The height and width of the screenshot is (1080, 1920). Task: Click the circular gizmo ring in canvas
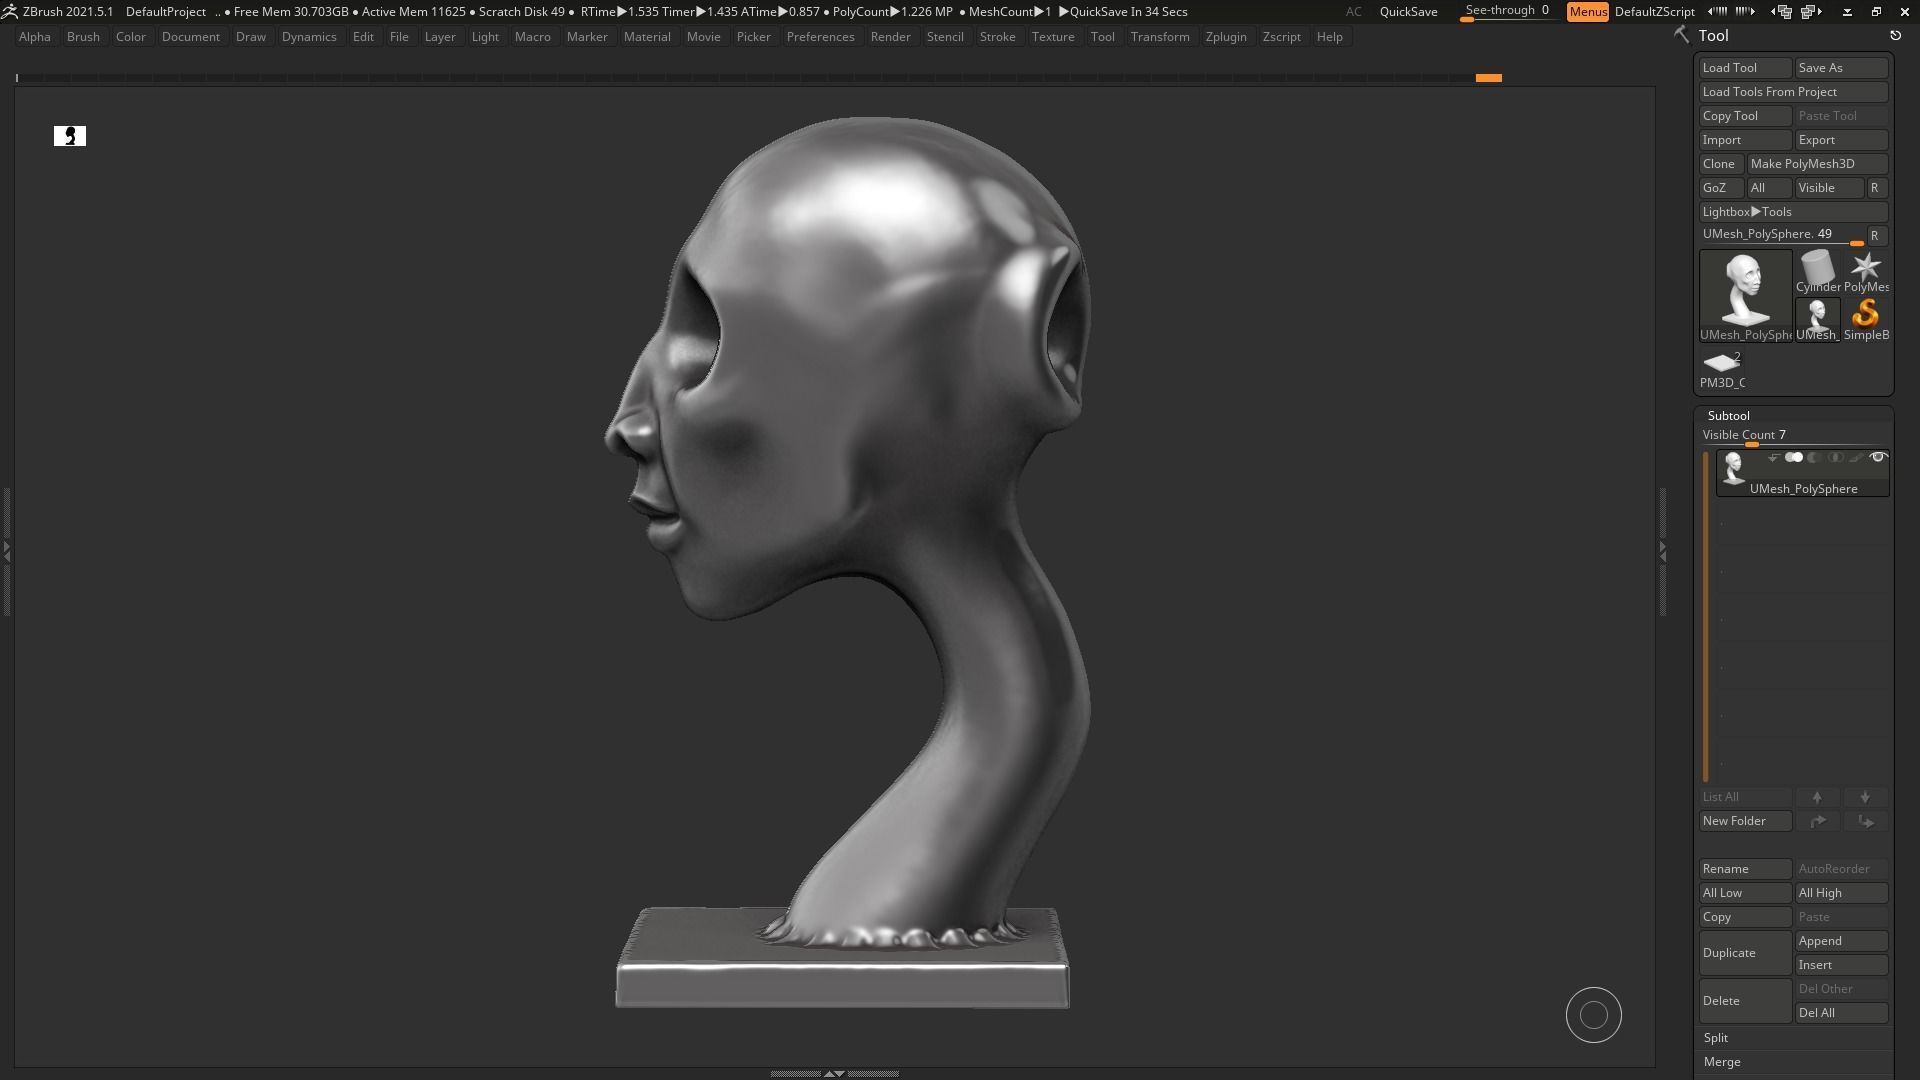pos(1593,1015)
